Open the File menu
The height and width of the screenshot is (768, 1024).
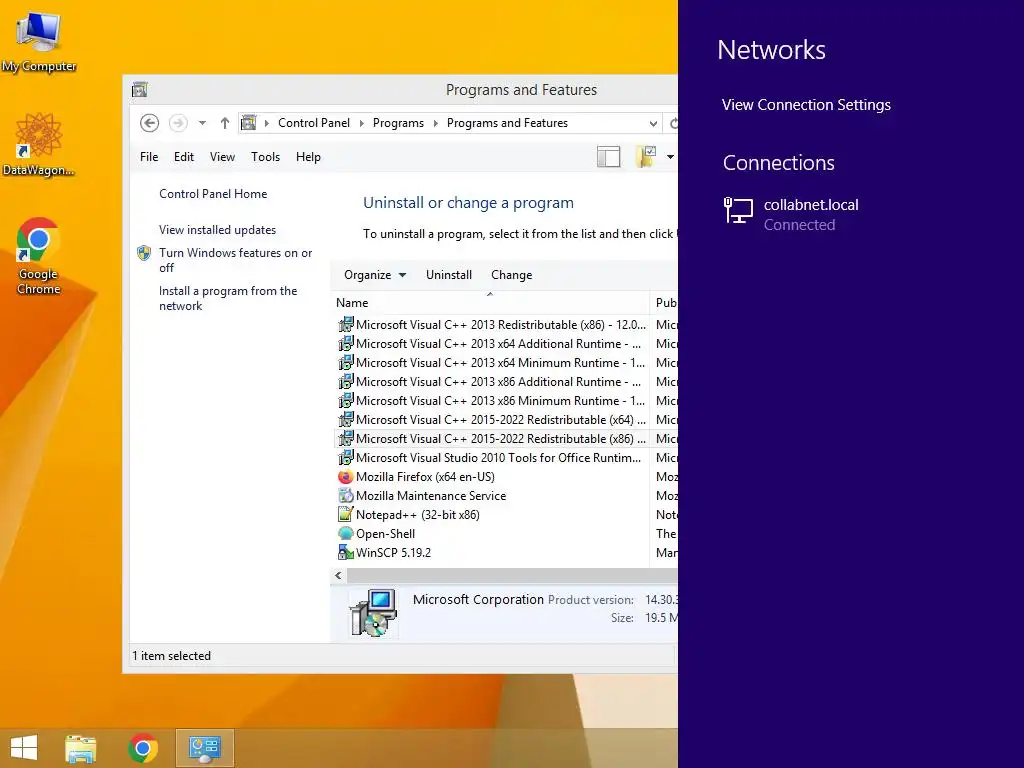click(x=149, y=157)
